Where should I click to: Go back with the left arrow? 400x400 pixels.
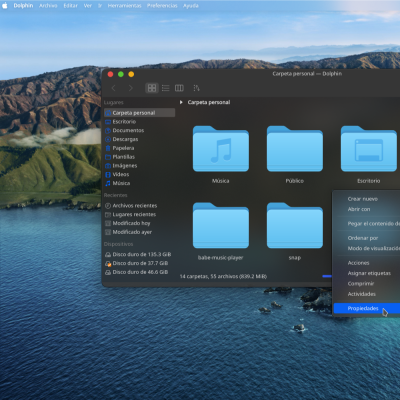coord(114,88)
